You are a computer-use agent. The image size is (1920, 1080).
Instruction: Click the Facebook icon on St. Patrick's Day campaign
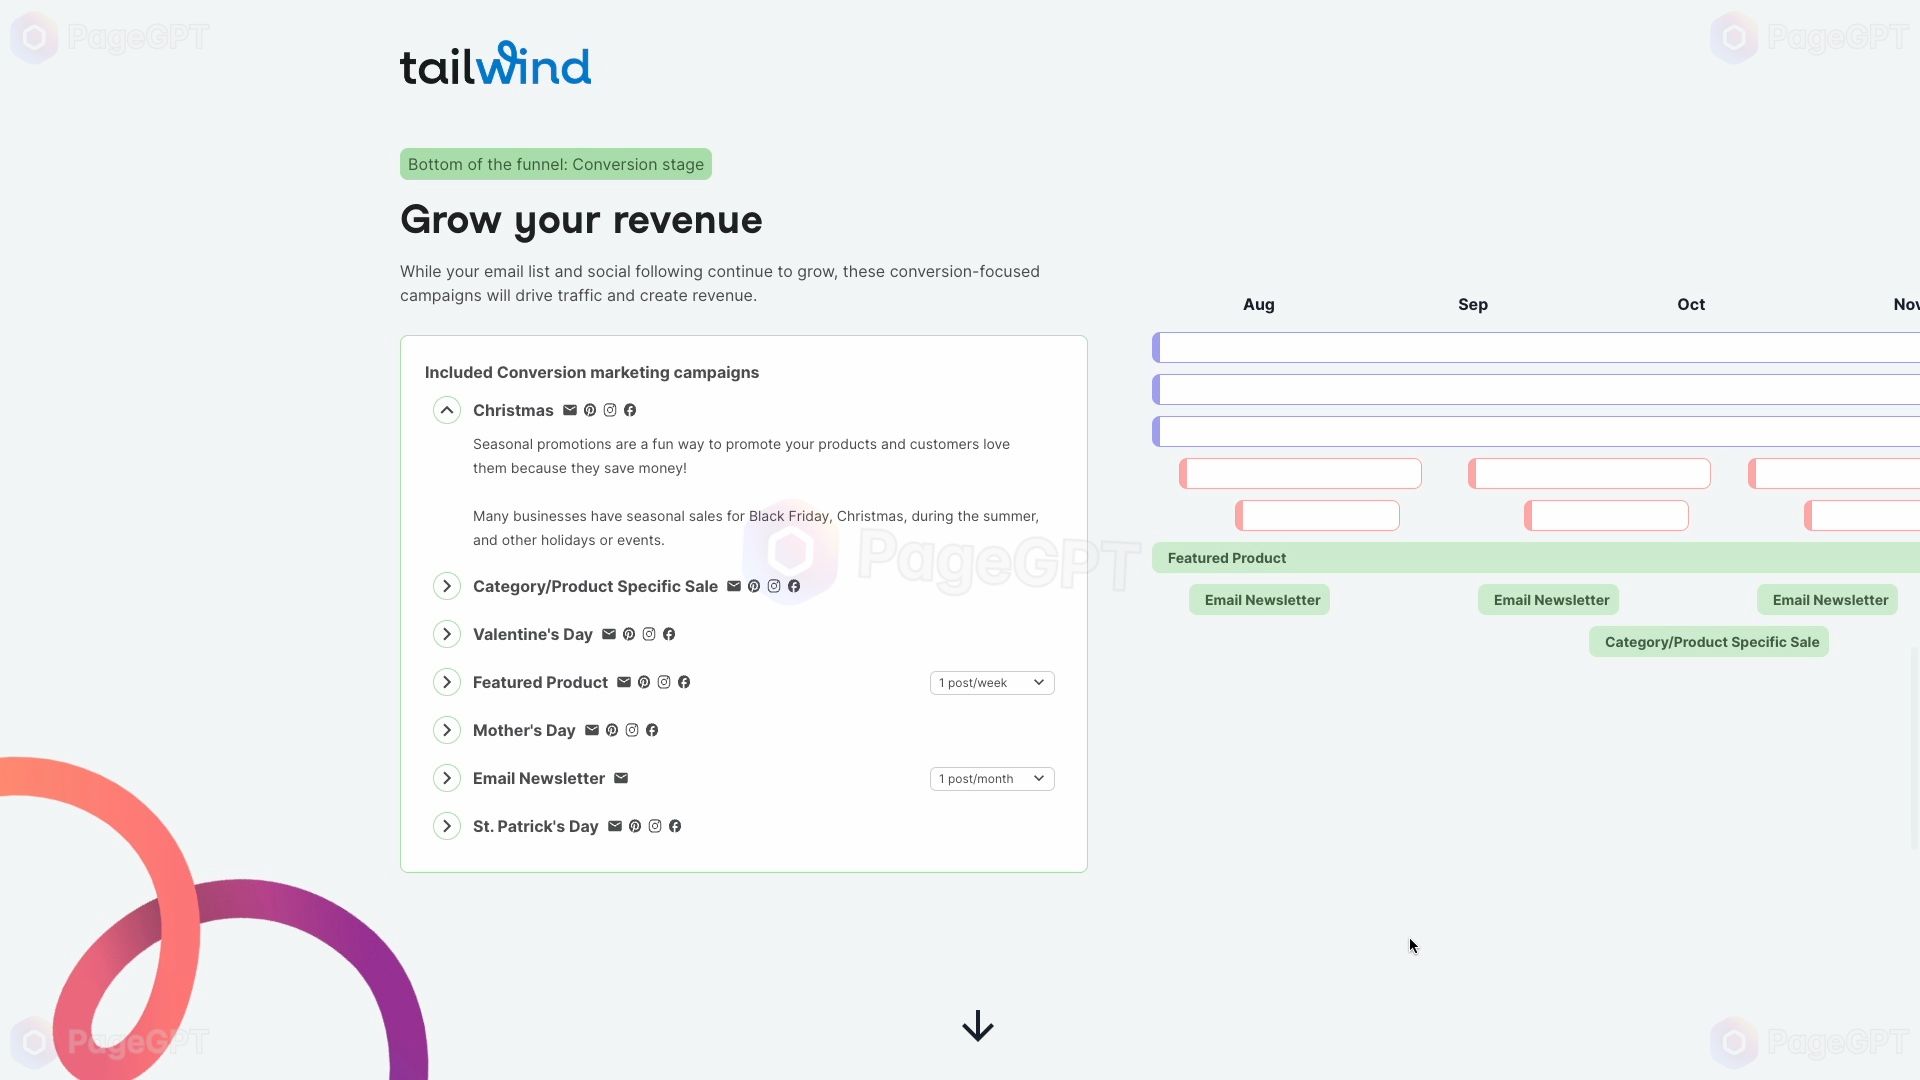(x=675, y=825)
